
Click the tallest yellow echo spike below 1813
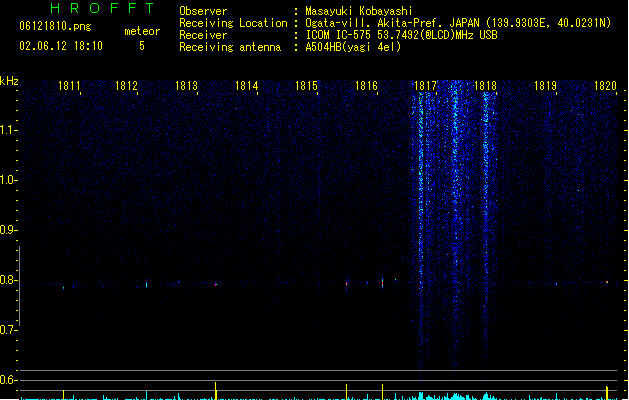[x=216, y=391]
